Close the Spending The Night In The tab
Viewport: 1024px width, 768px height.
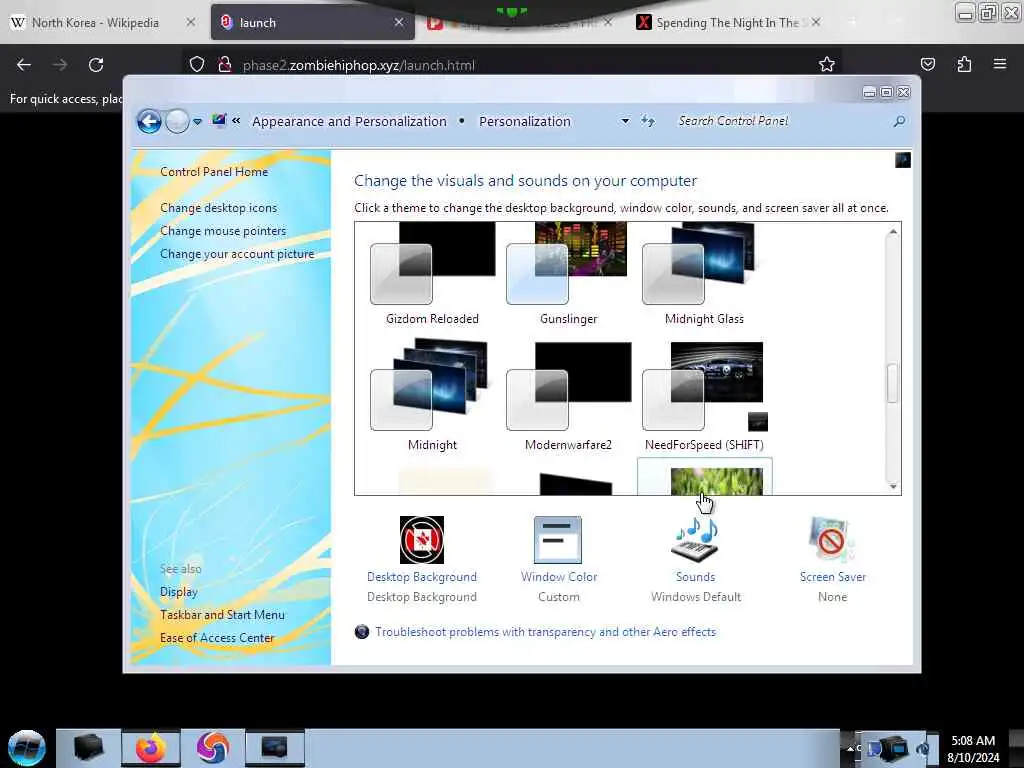tap(816, 22)
